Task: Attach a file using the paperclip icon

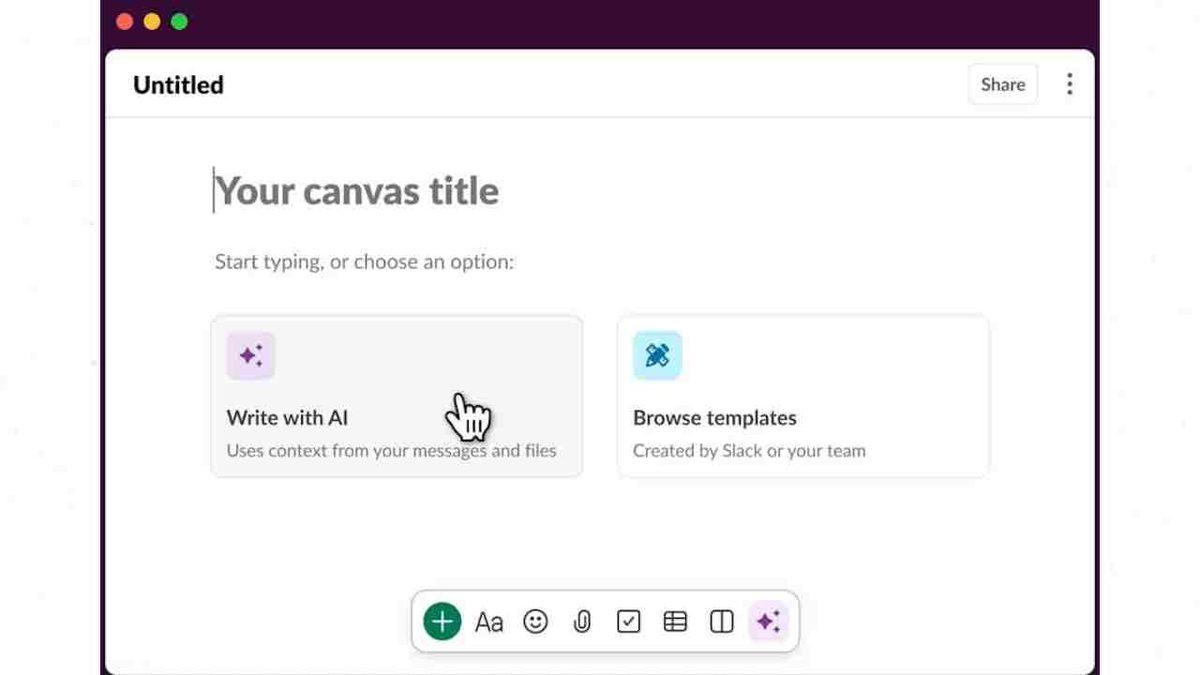Action: [582, 621]
